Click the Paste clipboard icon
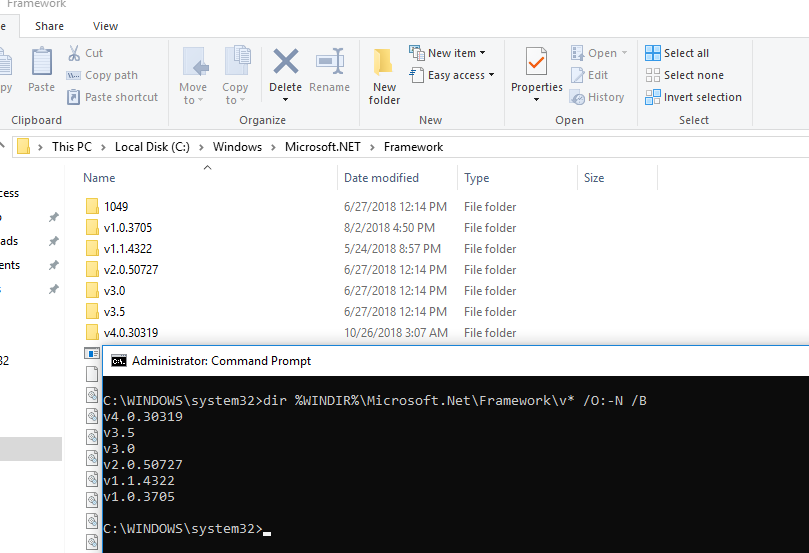 tap(41, 62)
